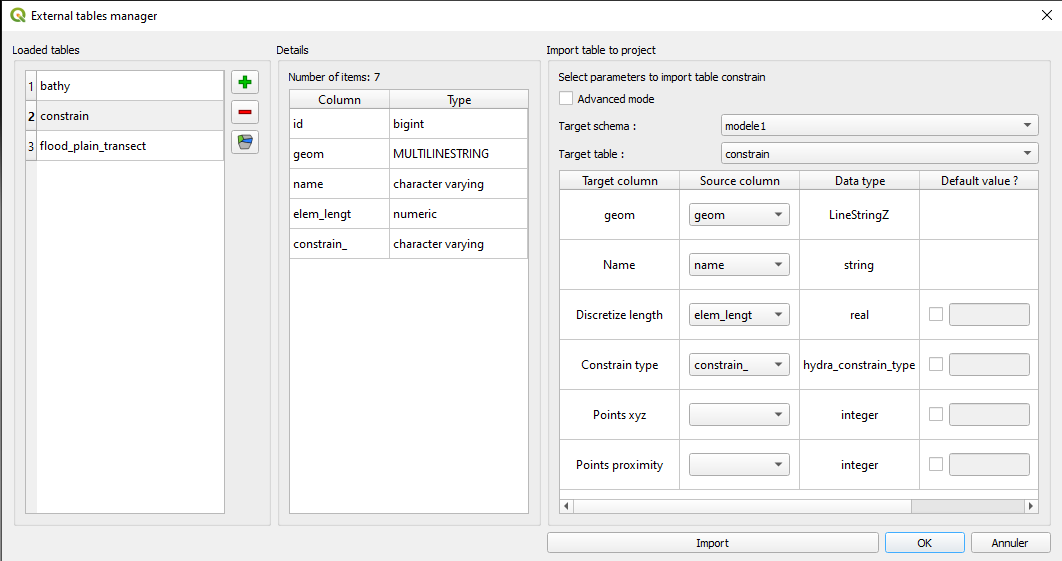This screenshot has height=561, width=1062.
Task: Click the Target column header
Action: [x=620, y=181]
